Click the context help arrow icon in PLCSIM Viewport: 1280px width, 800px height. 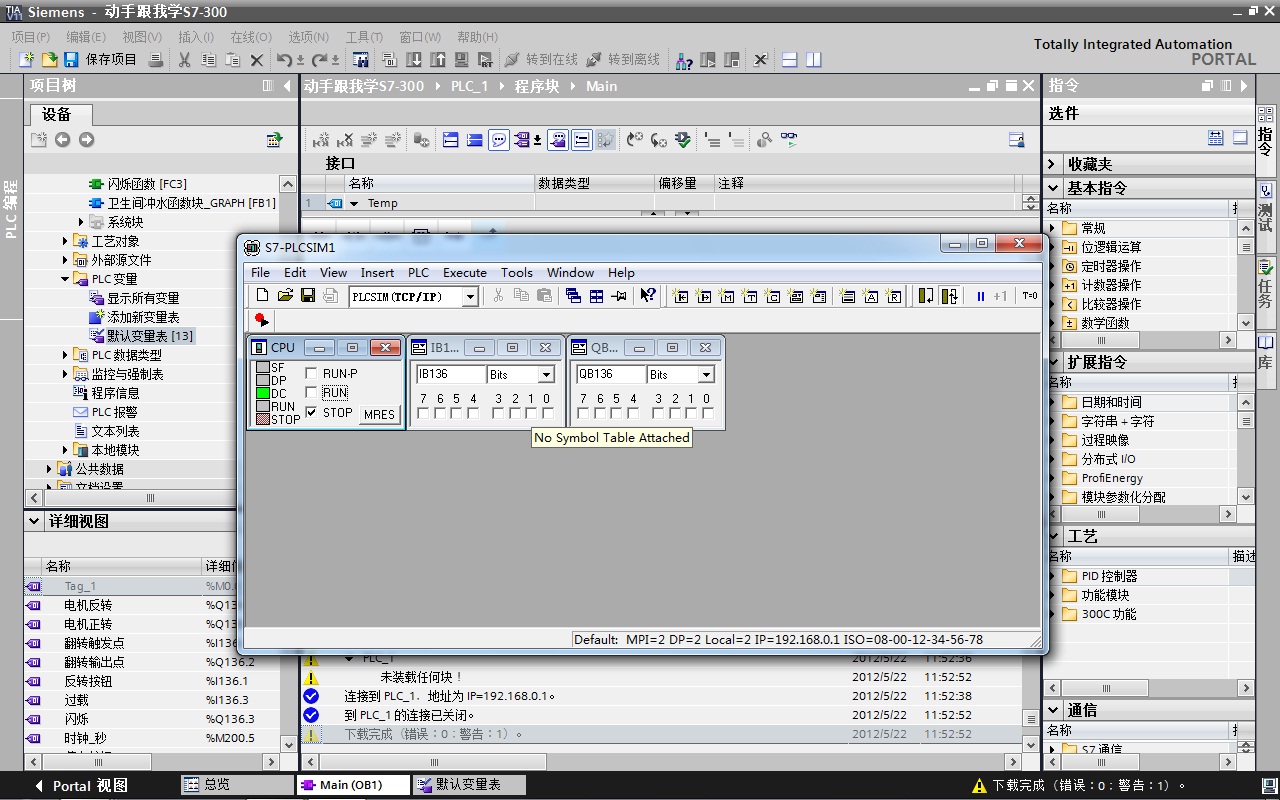(648, 296)
